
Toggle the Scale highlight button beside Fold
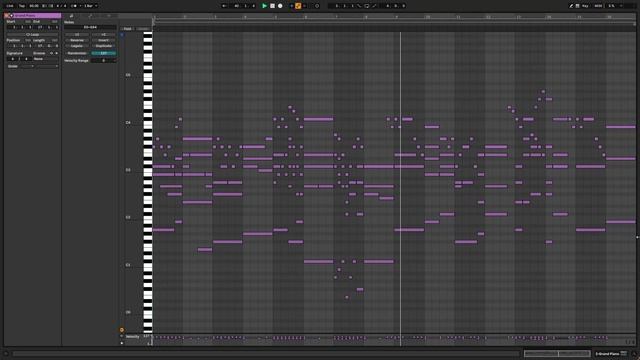pos(143,29)
